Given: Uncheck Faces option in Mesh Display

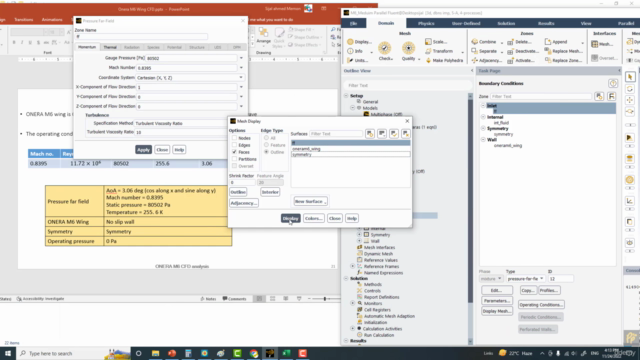Looking at the screenshot, I should point(234,152).
